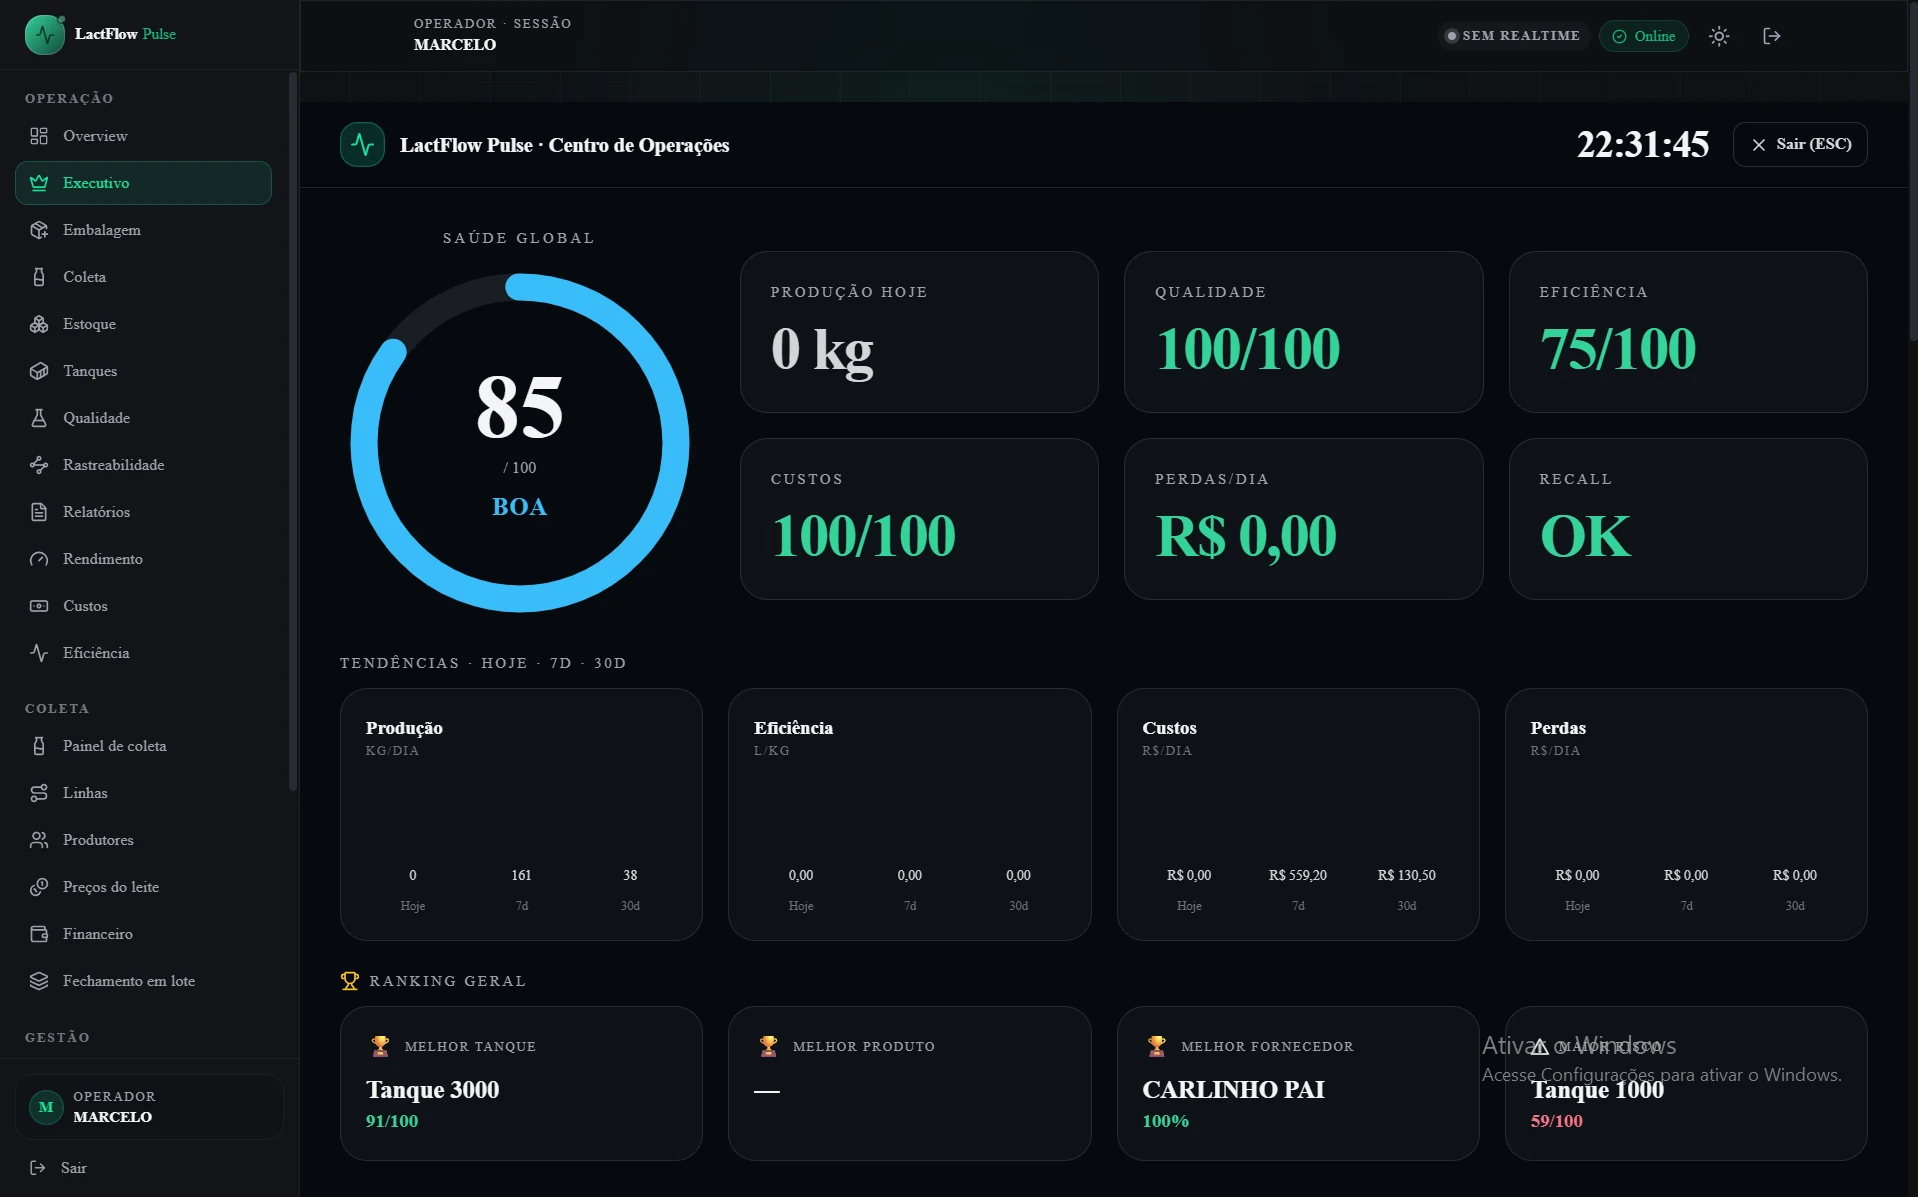Viewport: 1918px width, 1197px height.
Task: Click the R$ 130,50 value in Custos
Action: (1406, 875)
